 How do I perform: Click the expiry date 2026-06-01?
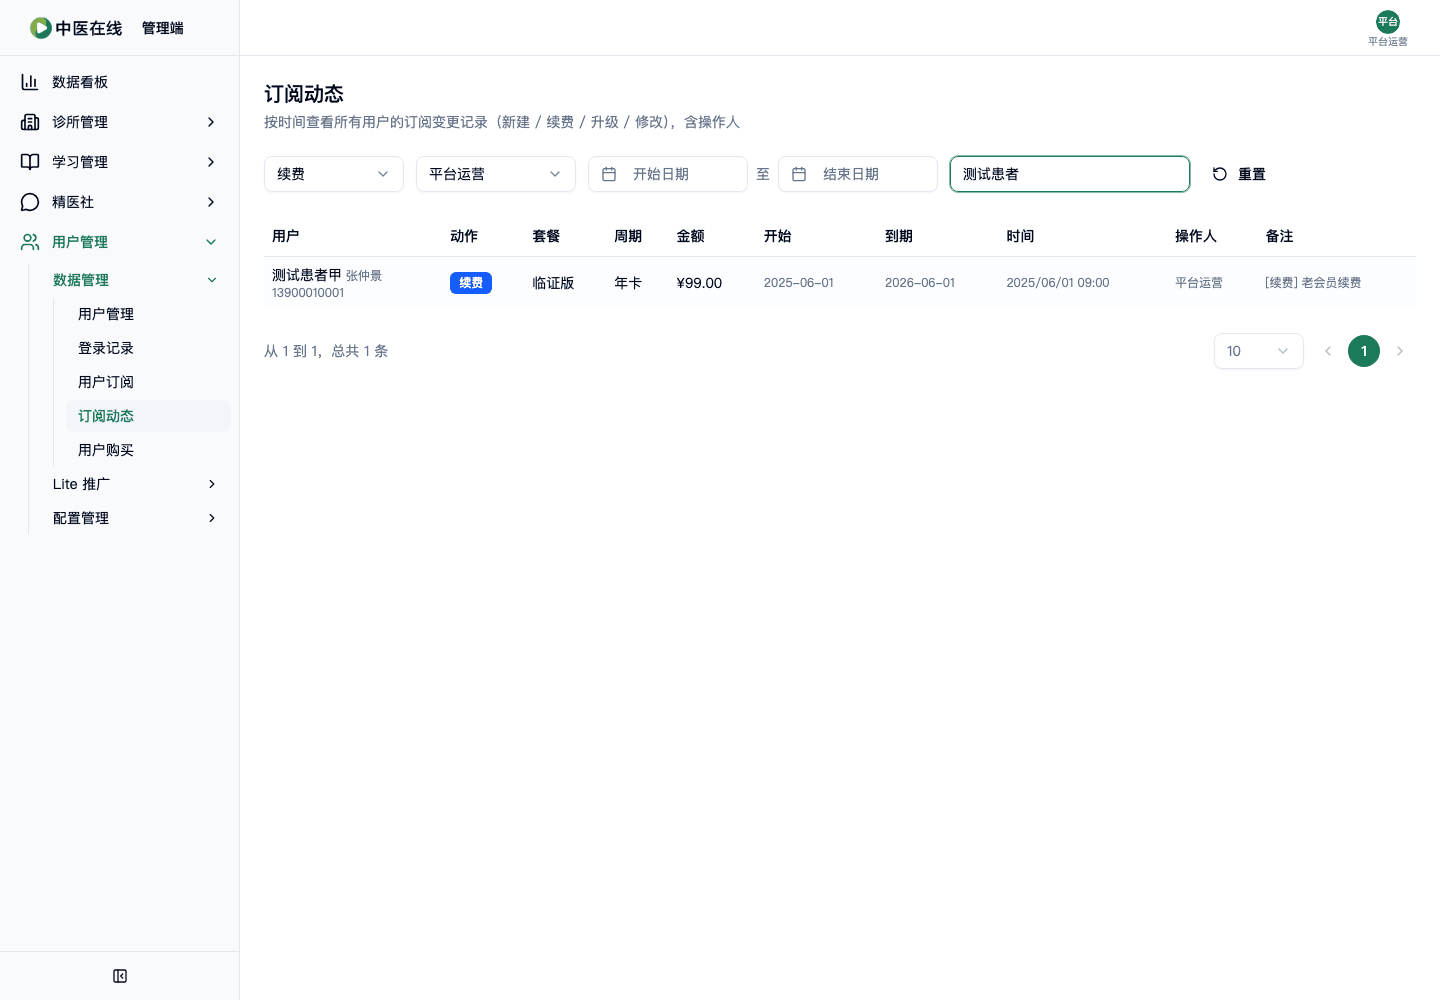click(920, 283)
